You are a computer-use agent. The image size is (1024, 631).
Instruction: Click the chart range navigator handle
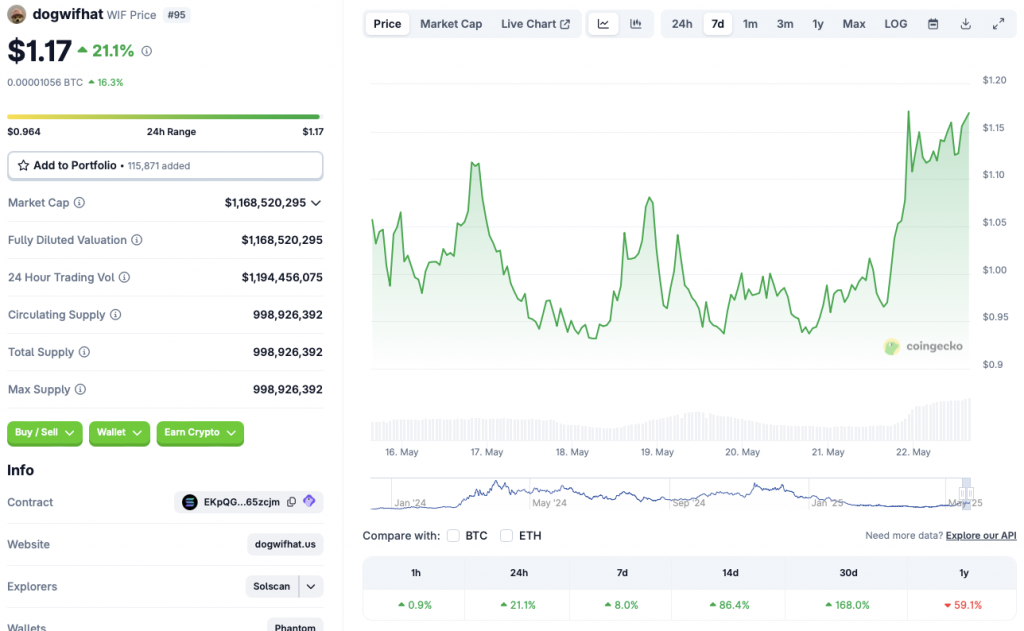pos(966,493)
